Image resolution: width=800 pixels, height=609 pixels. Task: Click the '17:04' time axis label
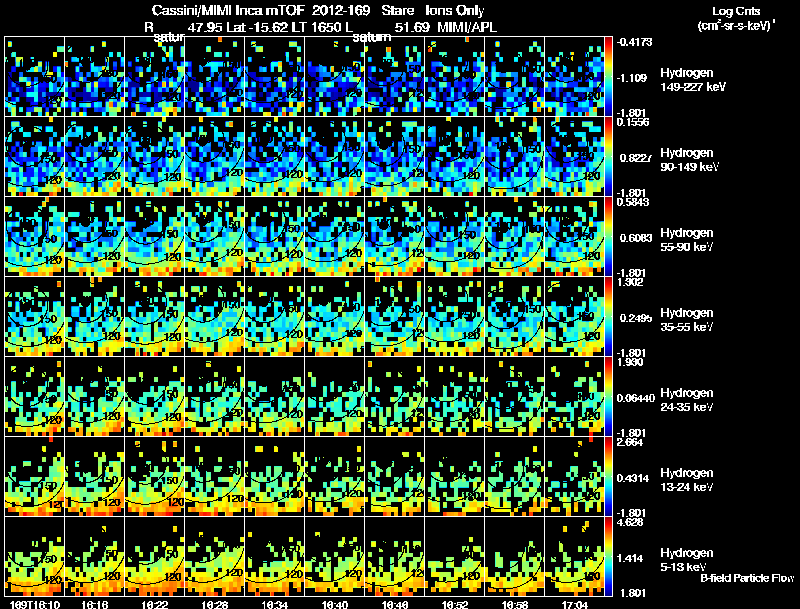tap(574, 605)
